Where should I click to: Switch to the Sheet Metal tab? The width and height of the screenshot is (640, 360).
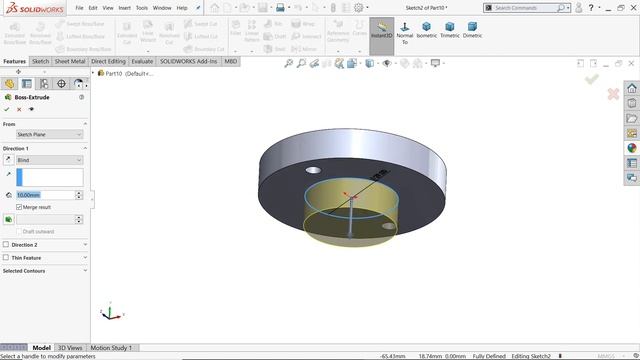tap(70, 61)
